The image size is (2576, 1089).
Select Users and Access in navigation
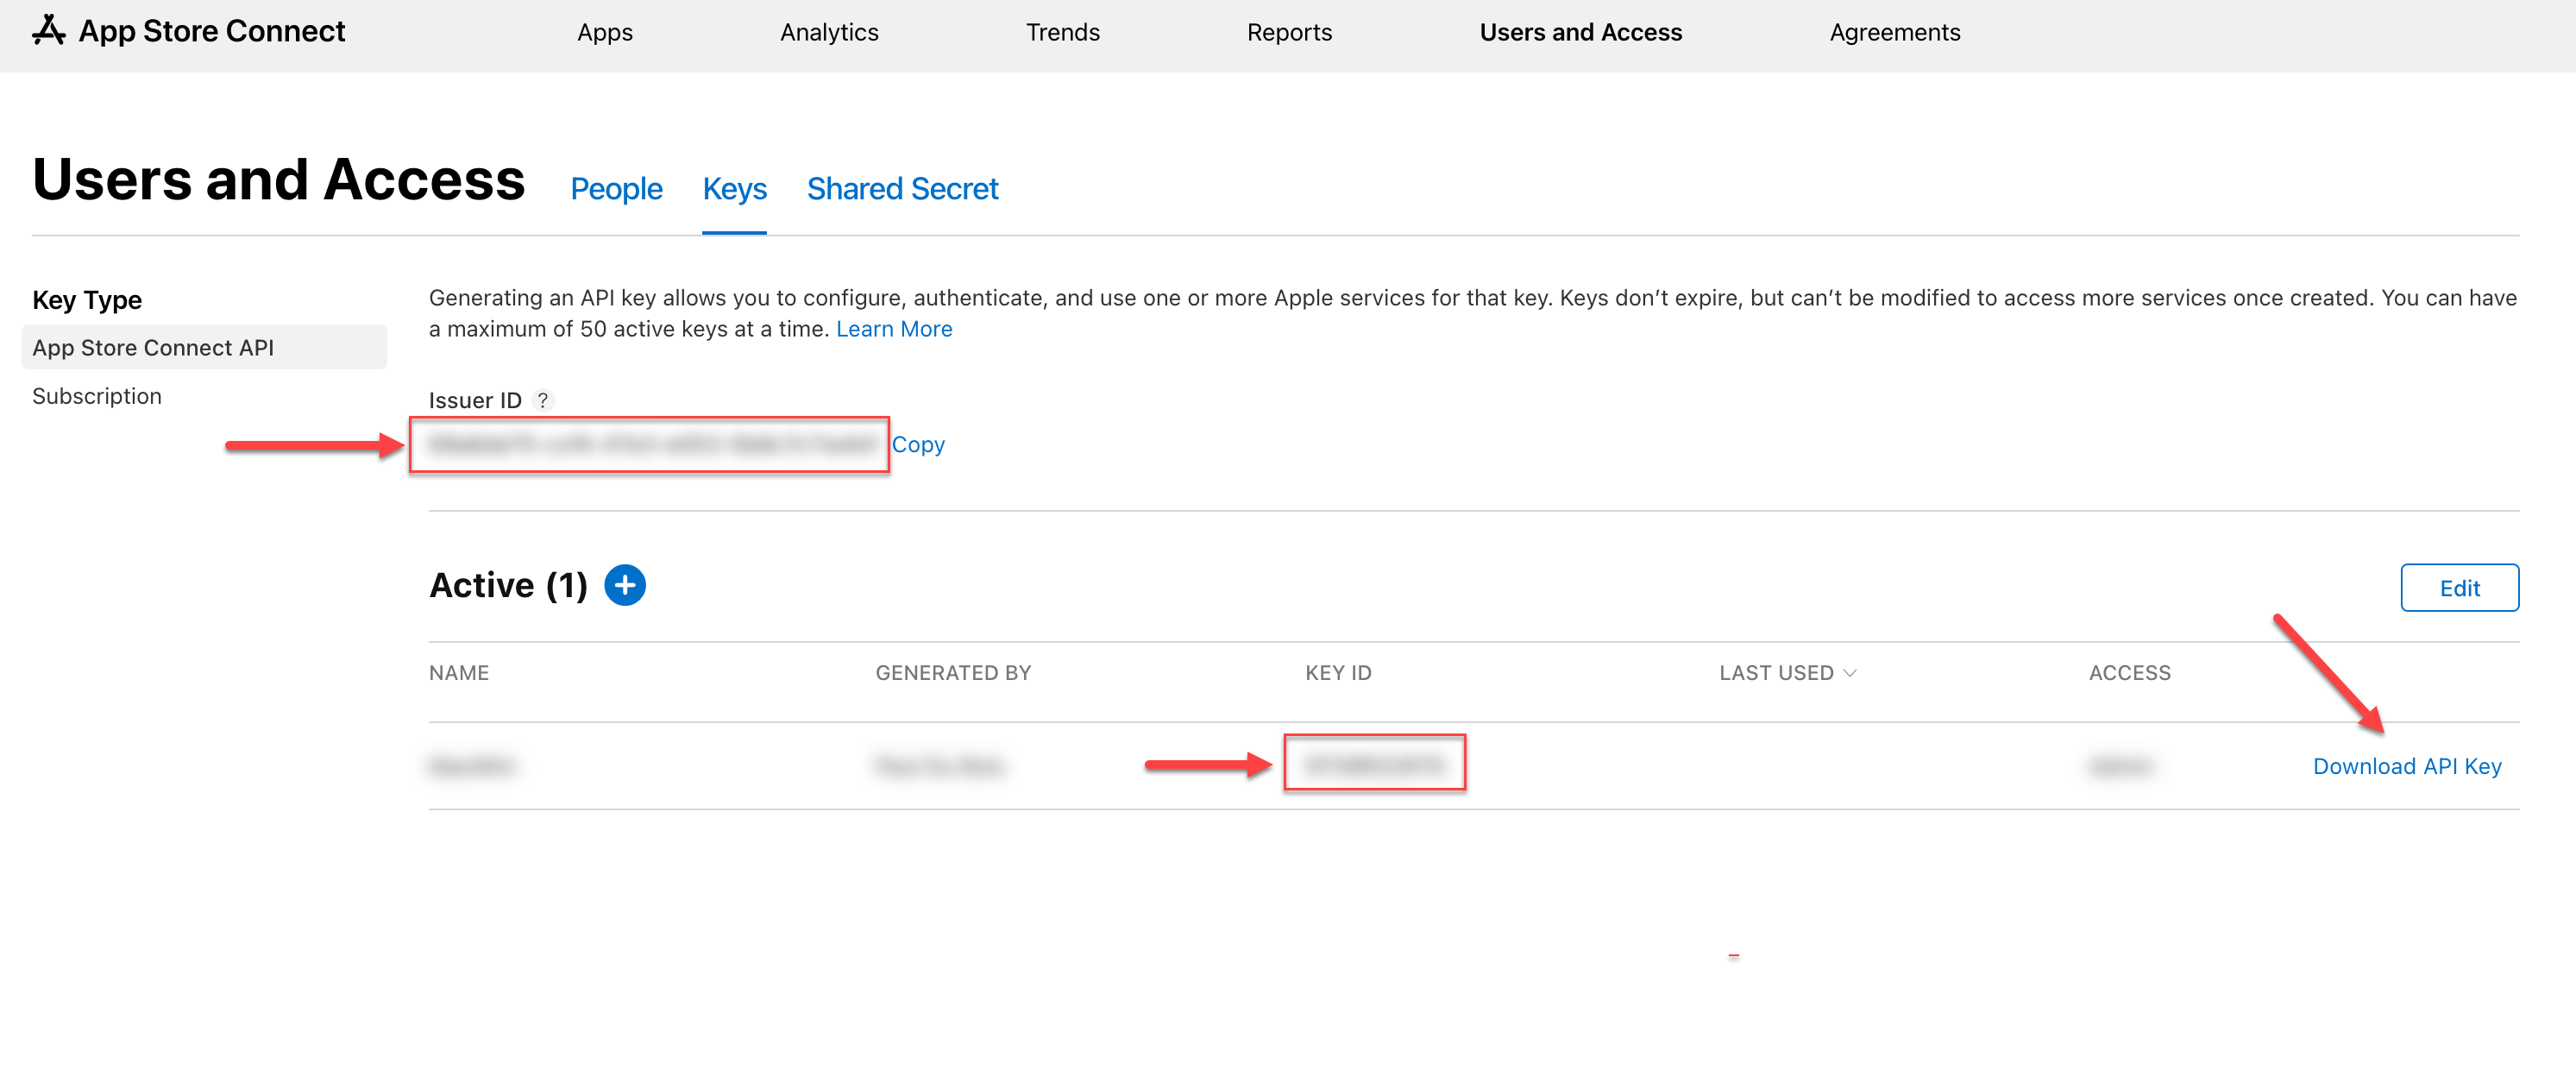(x=1580, y=32)
